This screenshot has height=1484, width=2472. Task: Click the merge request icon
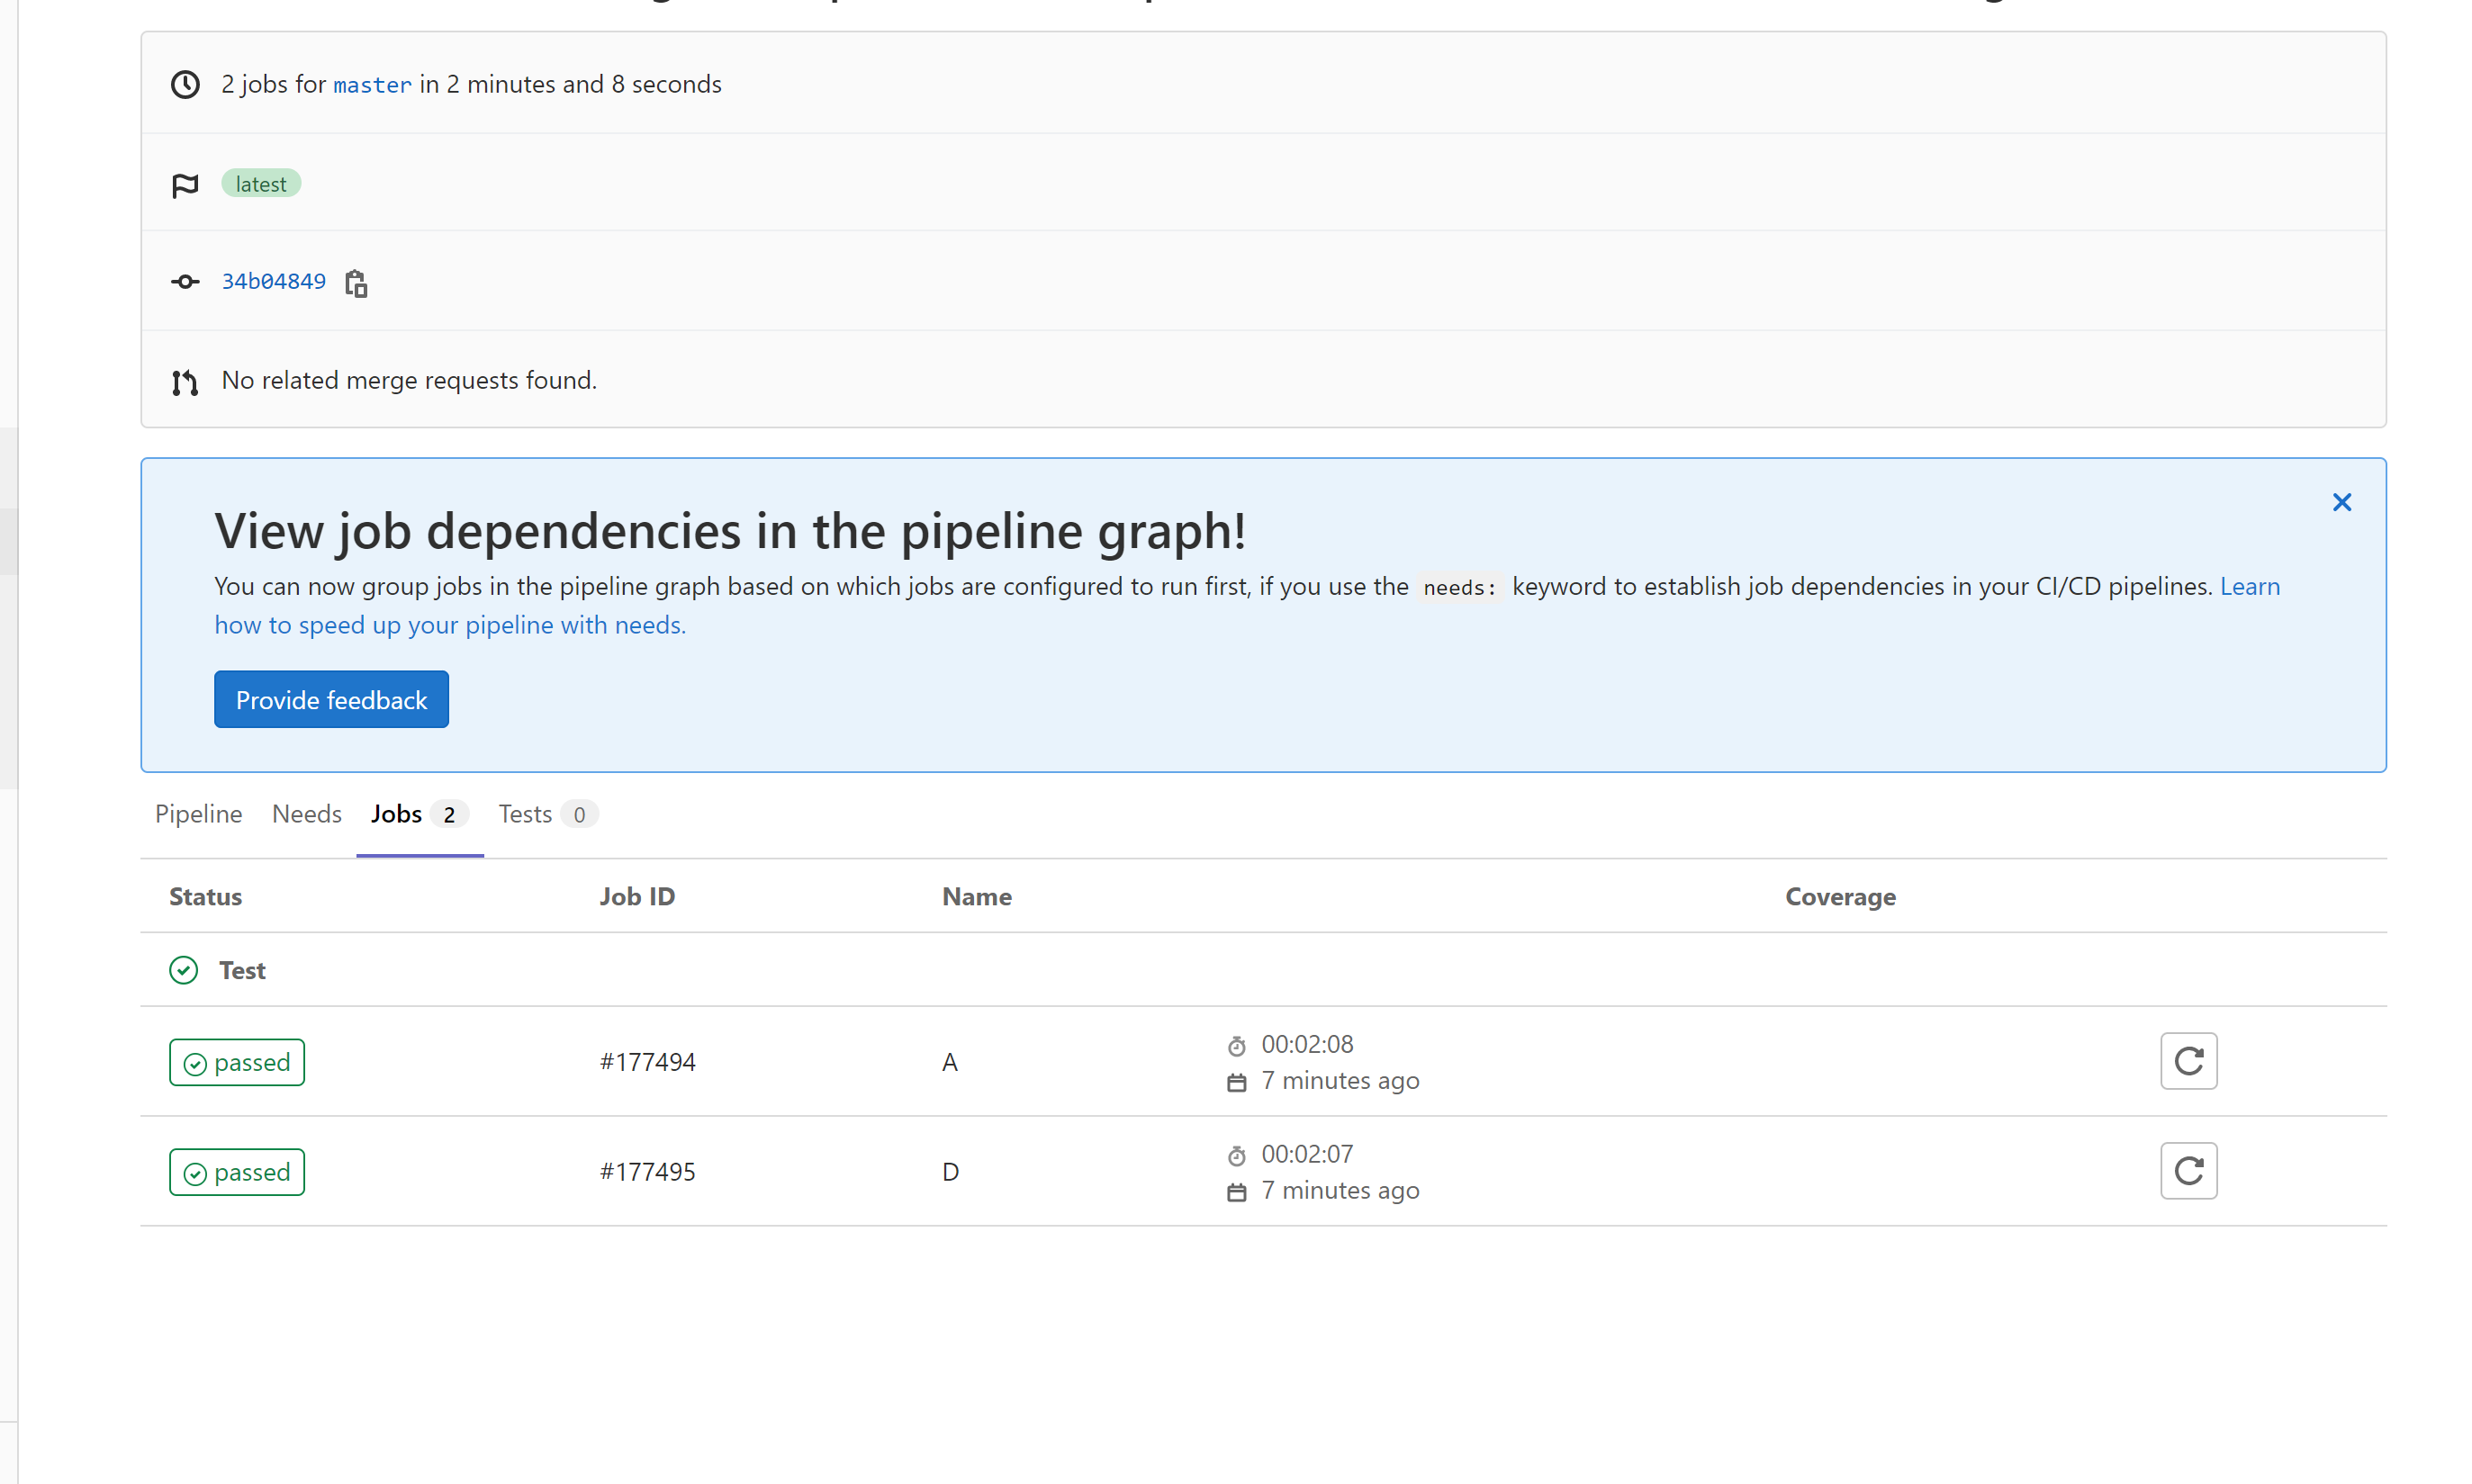tap(185, 382)
